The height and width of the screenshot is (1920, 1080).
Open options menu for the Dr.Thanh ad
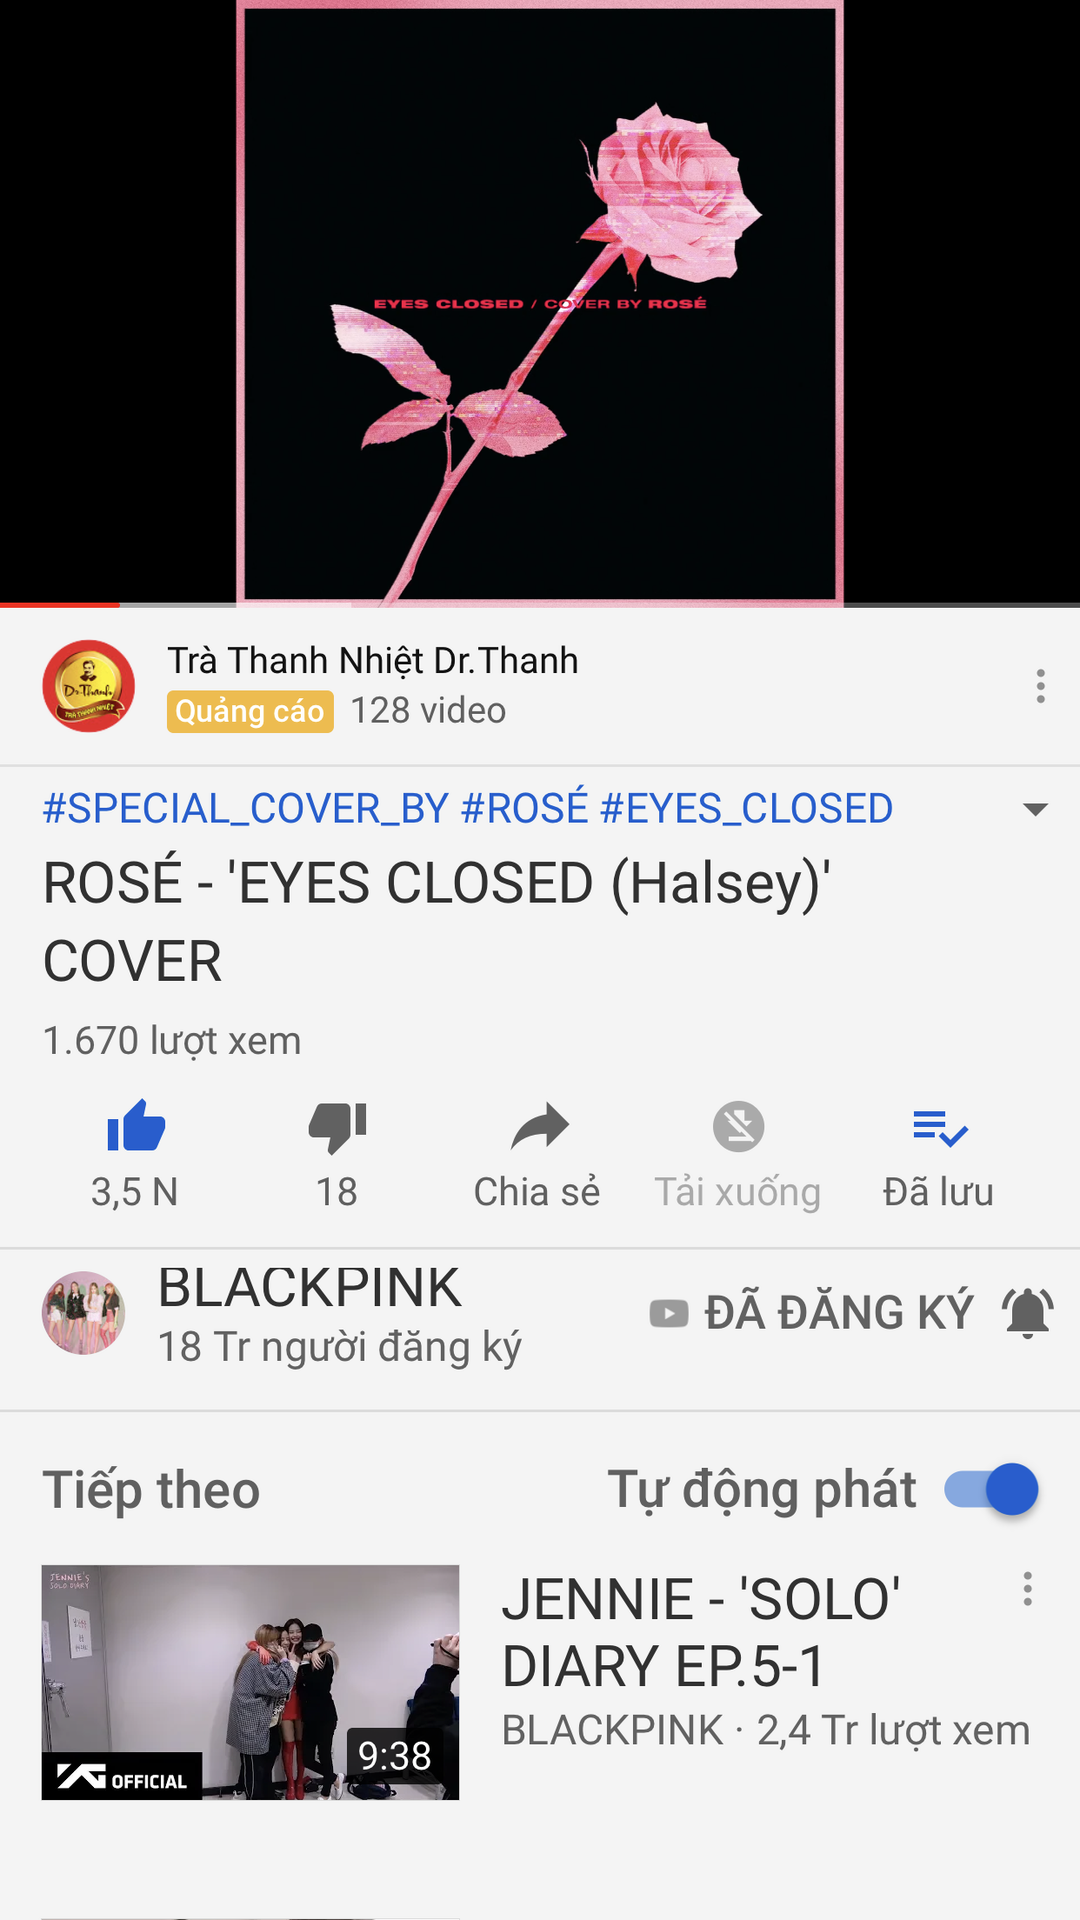[x=1040, y=686]
